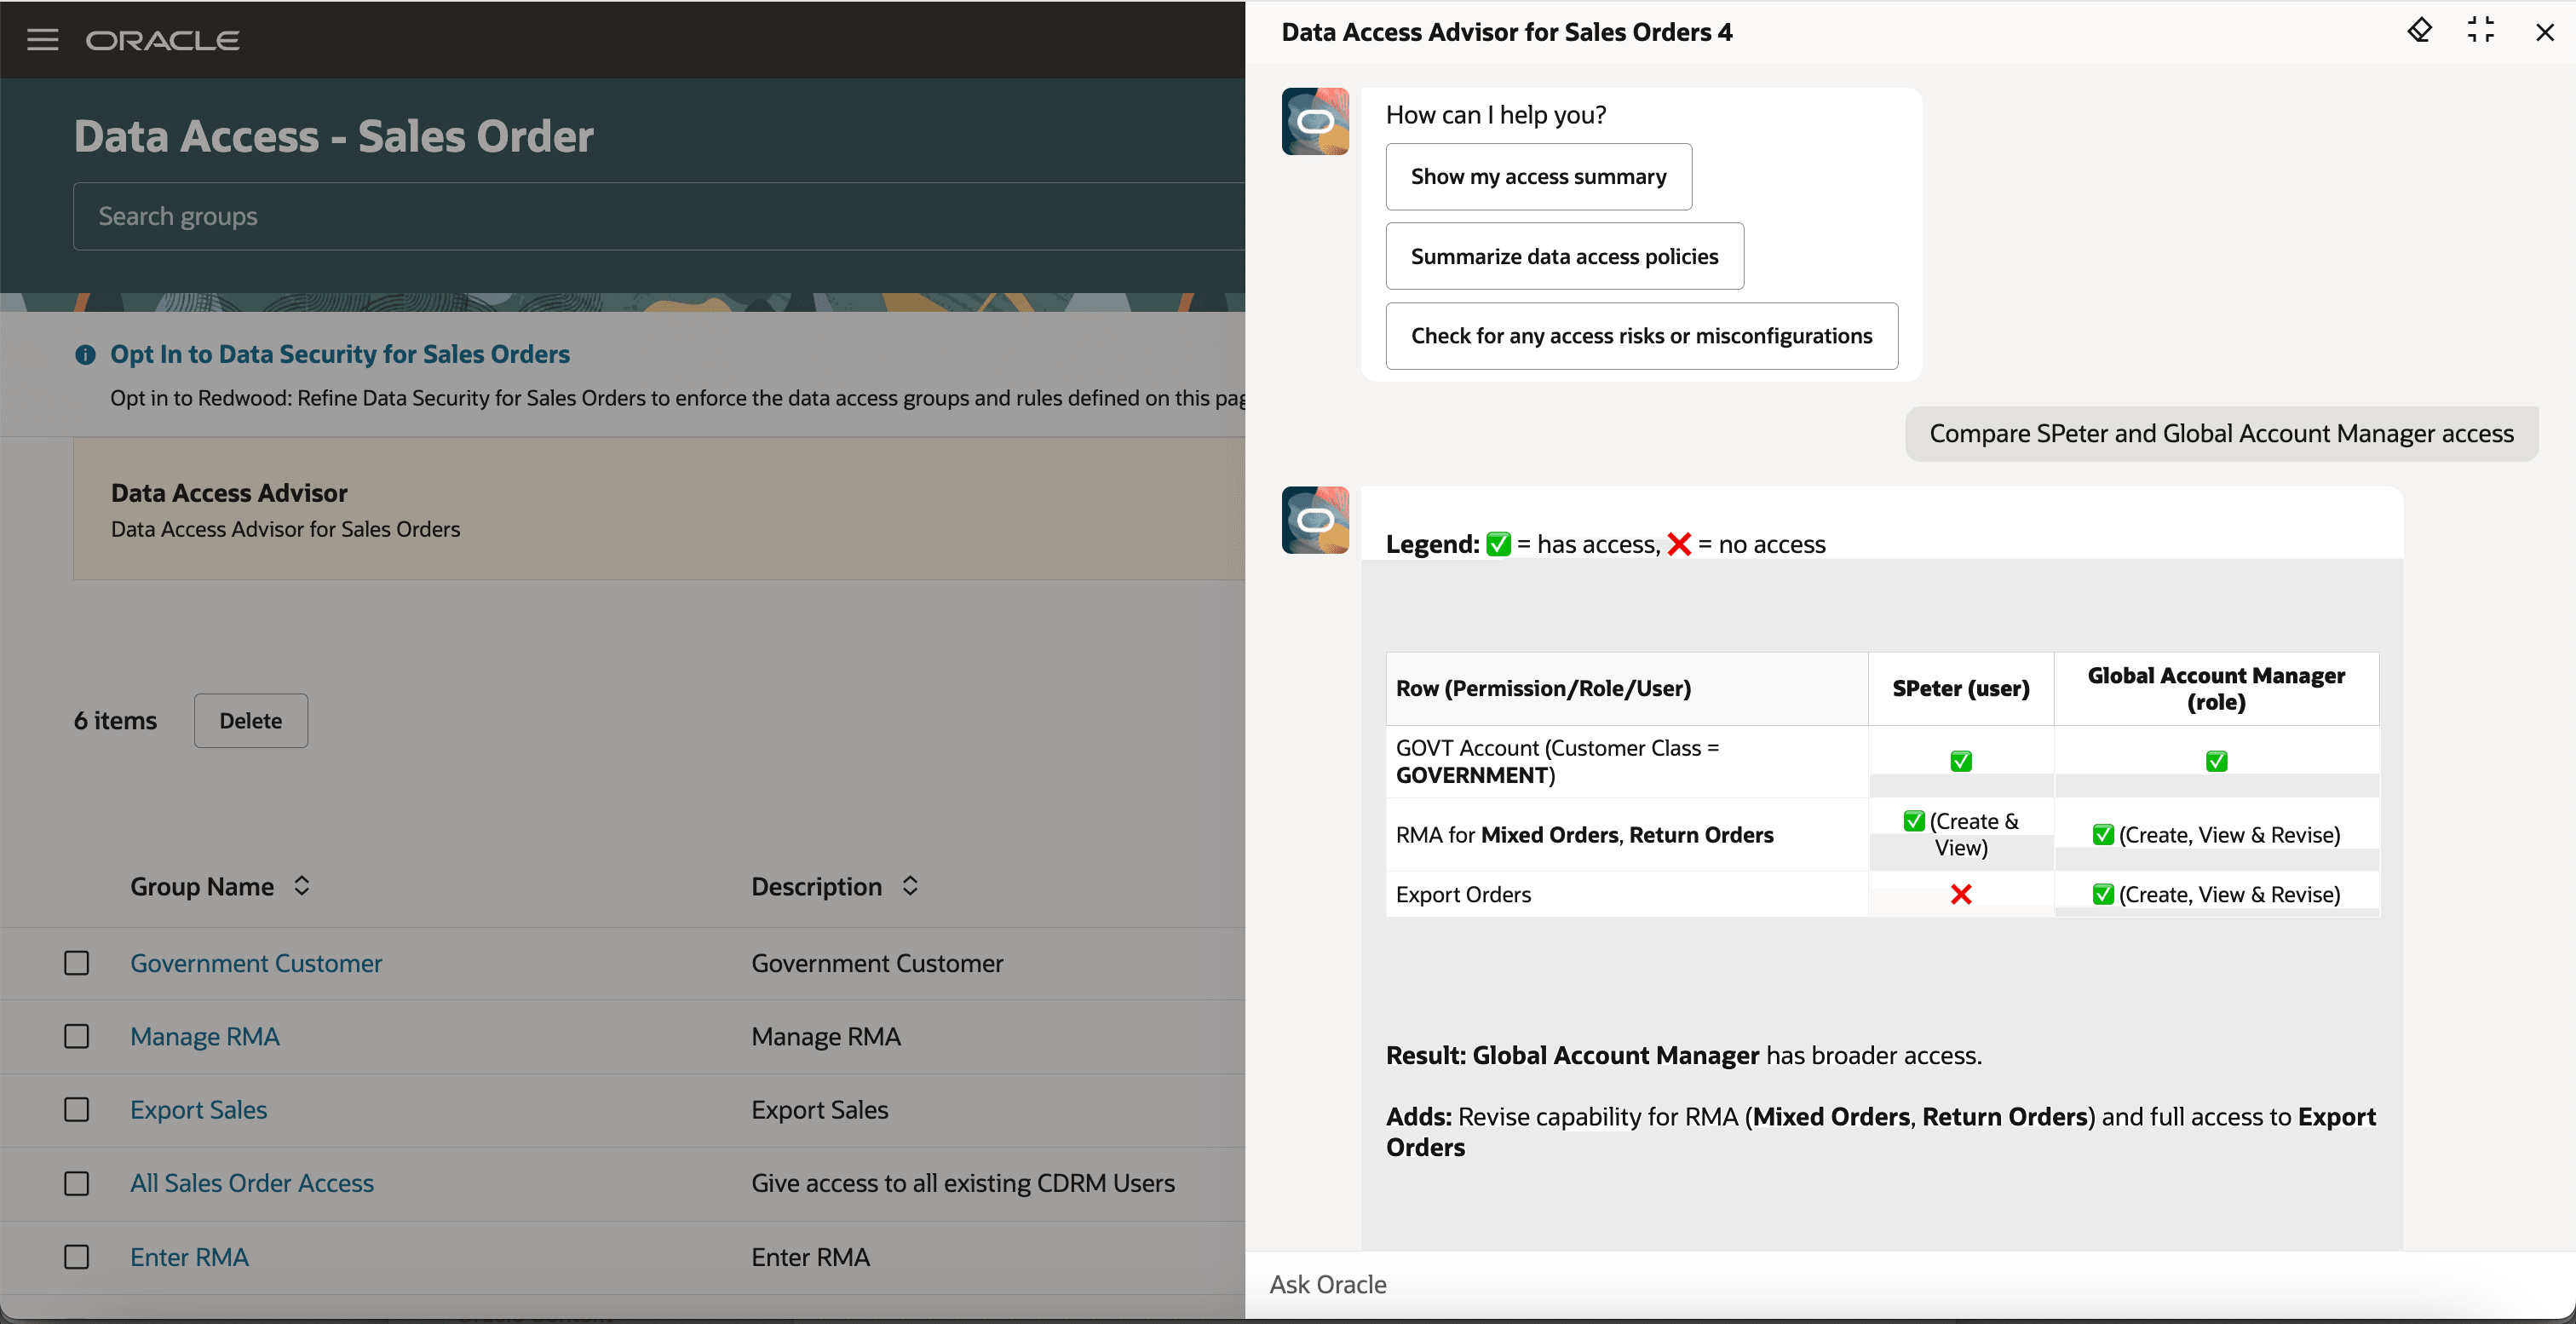Check the Export Sales checkbox

[77, 1110]
